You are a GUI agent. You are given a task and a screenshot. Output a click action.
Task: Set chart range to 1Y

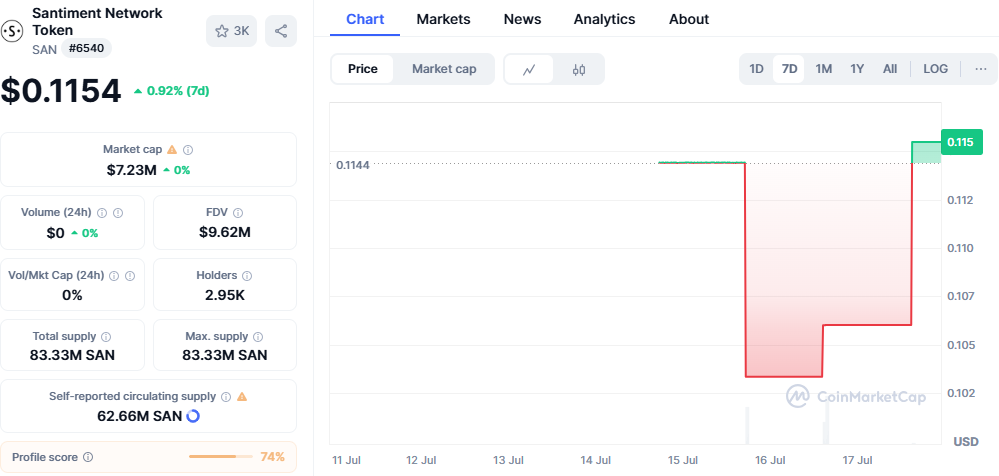(857, 69)
